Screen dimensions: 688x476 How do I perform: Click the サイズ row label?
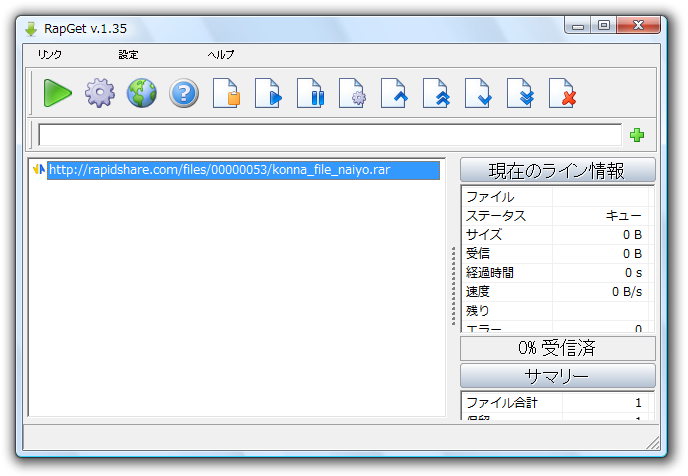(x=484, y=235)
